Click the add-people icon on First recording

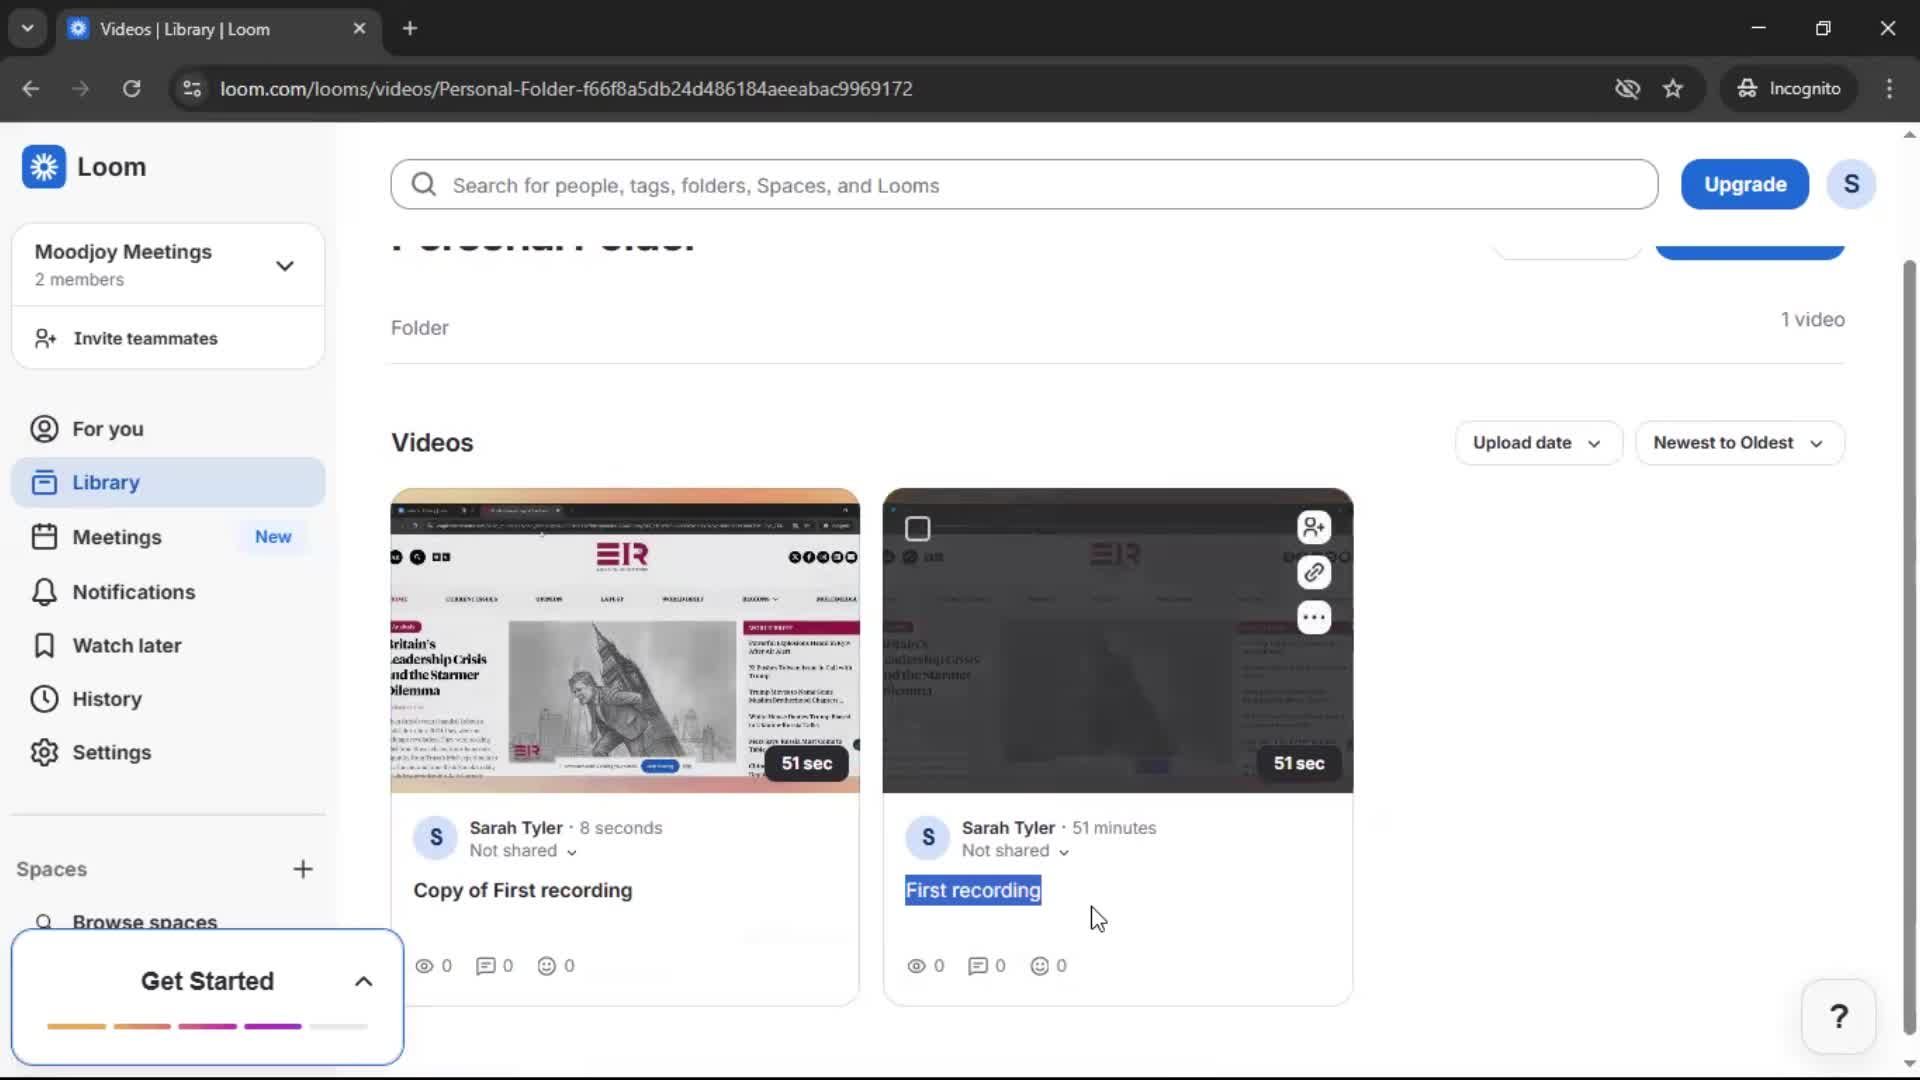pyautogui.click(x=1314, y=527)
